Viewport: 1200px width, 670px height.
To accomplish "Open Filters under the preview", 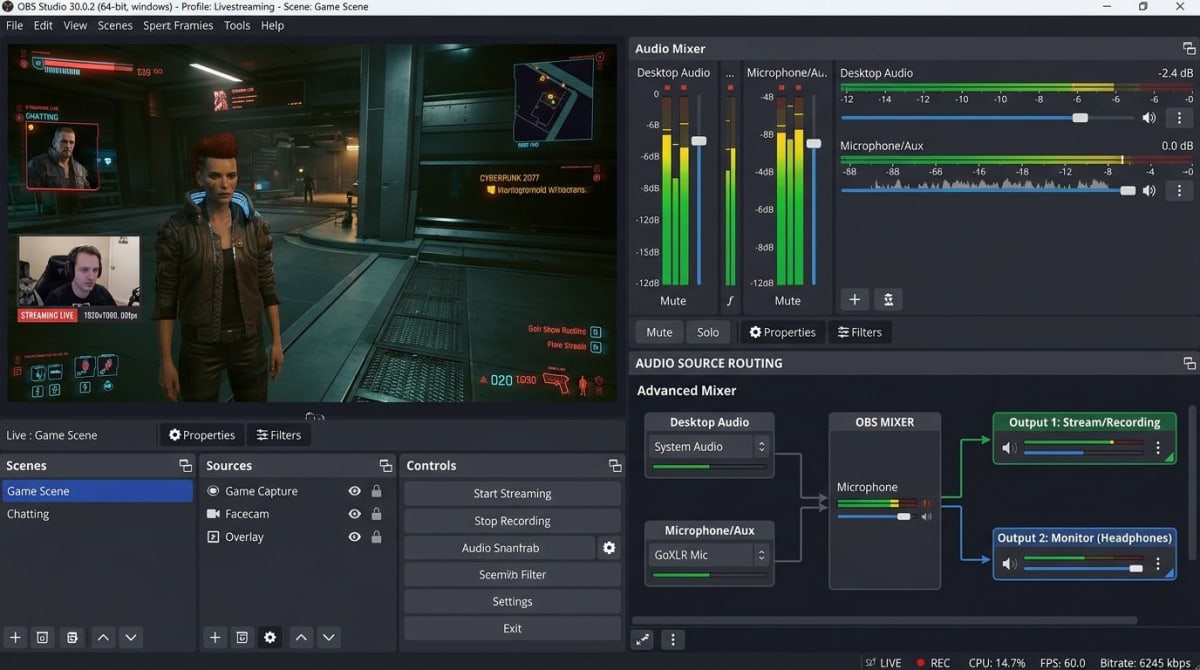I will 278,435.
